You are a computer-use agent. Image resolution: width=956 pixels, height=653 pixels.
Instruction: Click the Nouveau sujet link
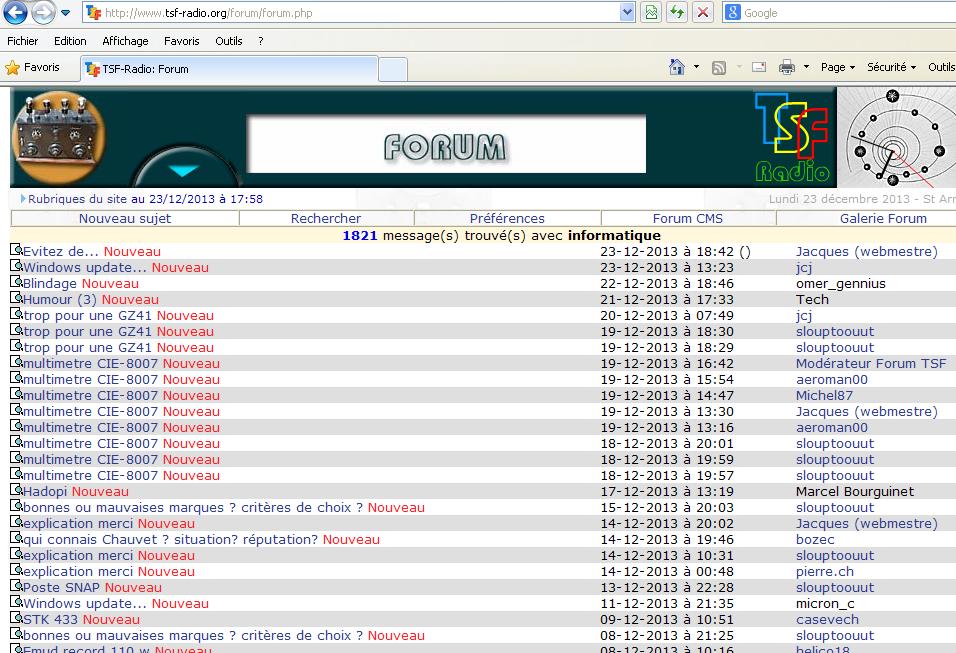point(125,218)
